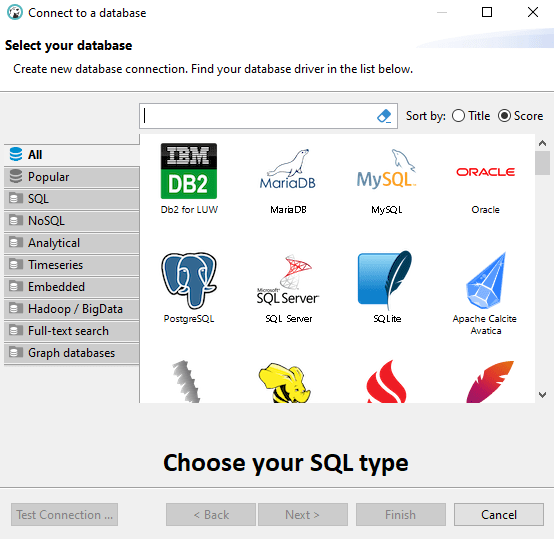
Task: Sort drivers by Title
Action: (471, 116)
